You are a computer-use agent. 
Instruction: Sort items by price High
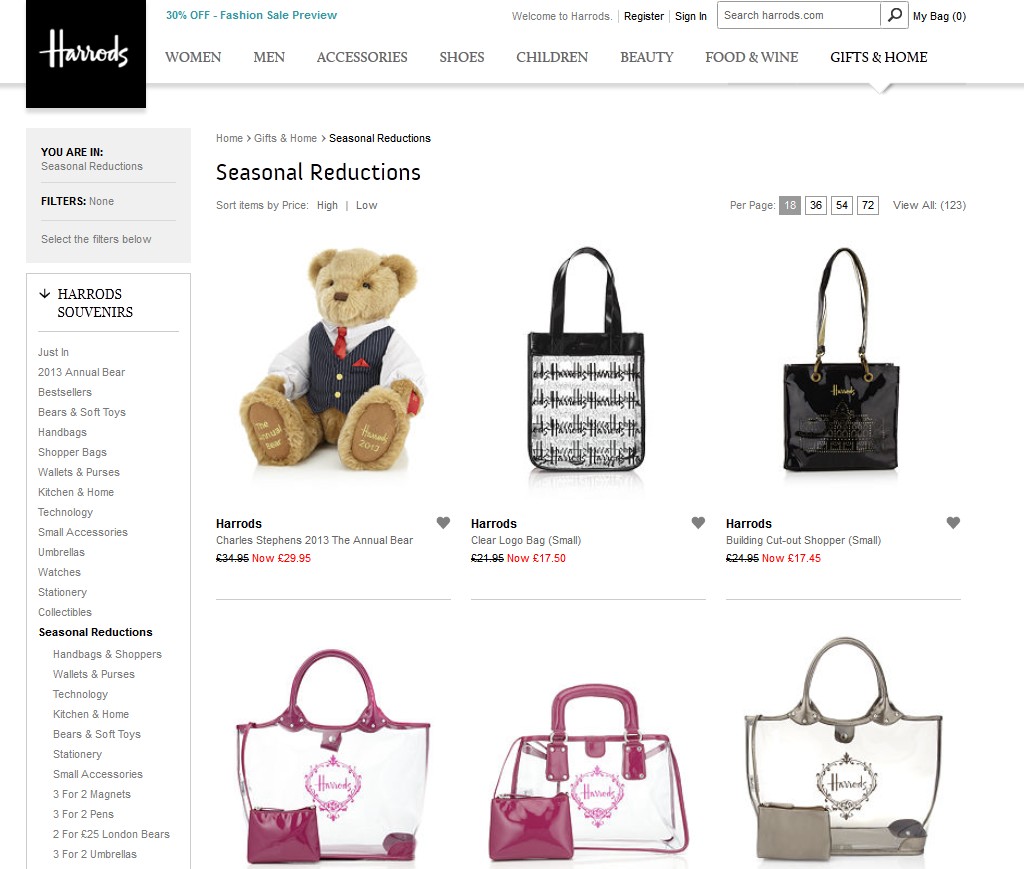327,205
